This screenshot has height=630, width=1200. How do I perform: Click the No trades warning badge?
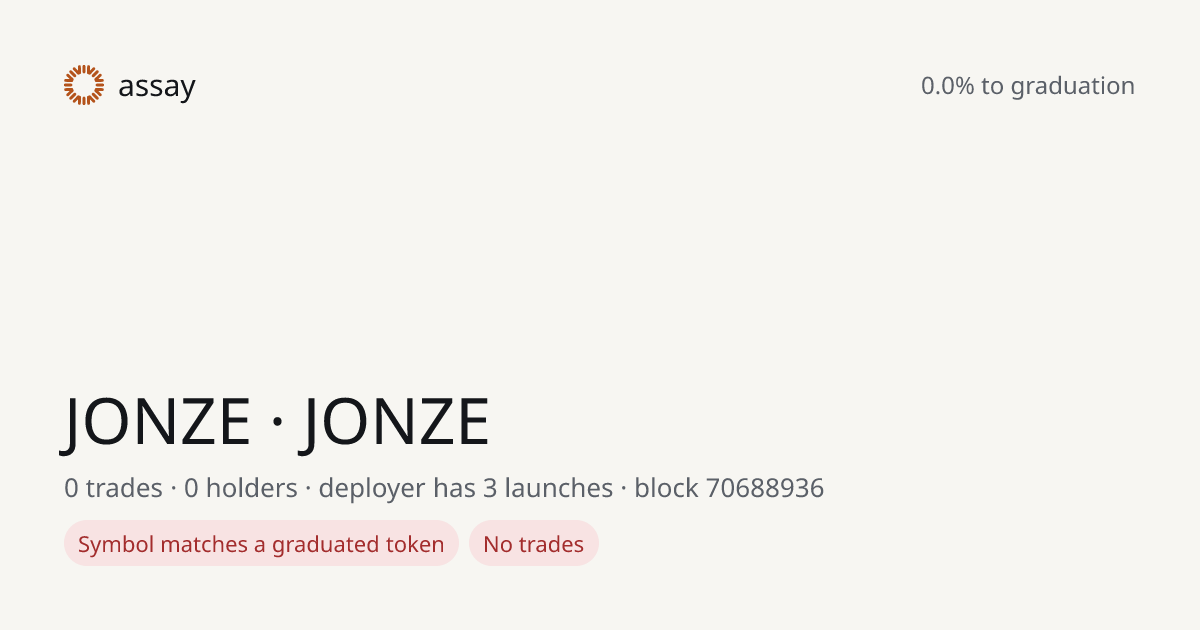point(534,544)
